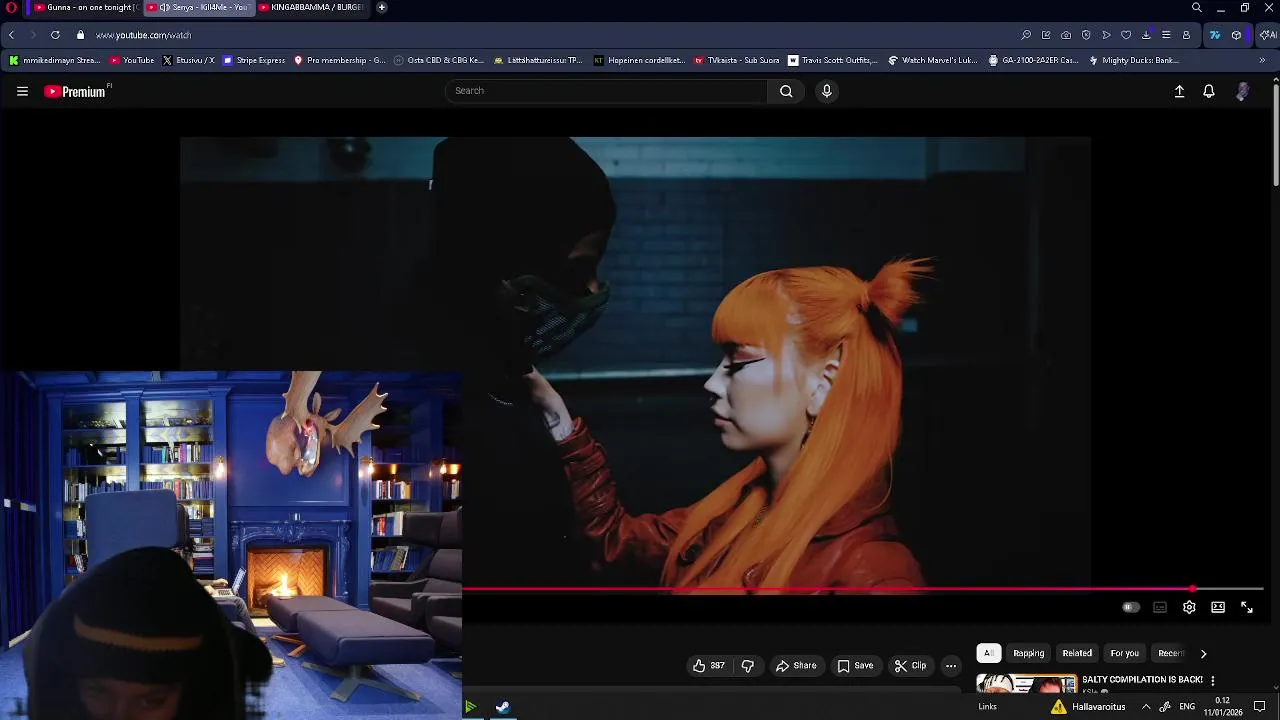Add page to bookmarks with heart icon
The image size is (1280, 720).
(x=1126, y=35)
